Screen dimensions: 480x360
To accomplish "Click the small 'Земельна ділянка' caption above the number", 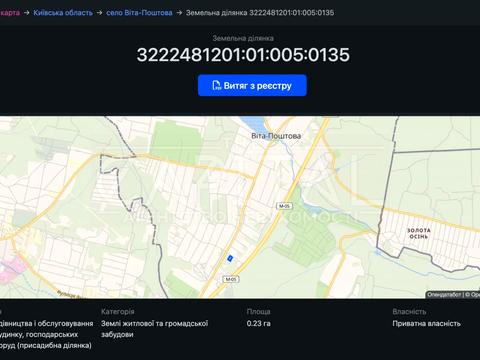I will (243, 38).
